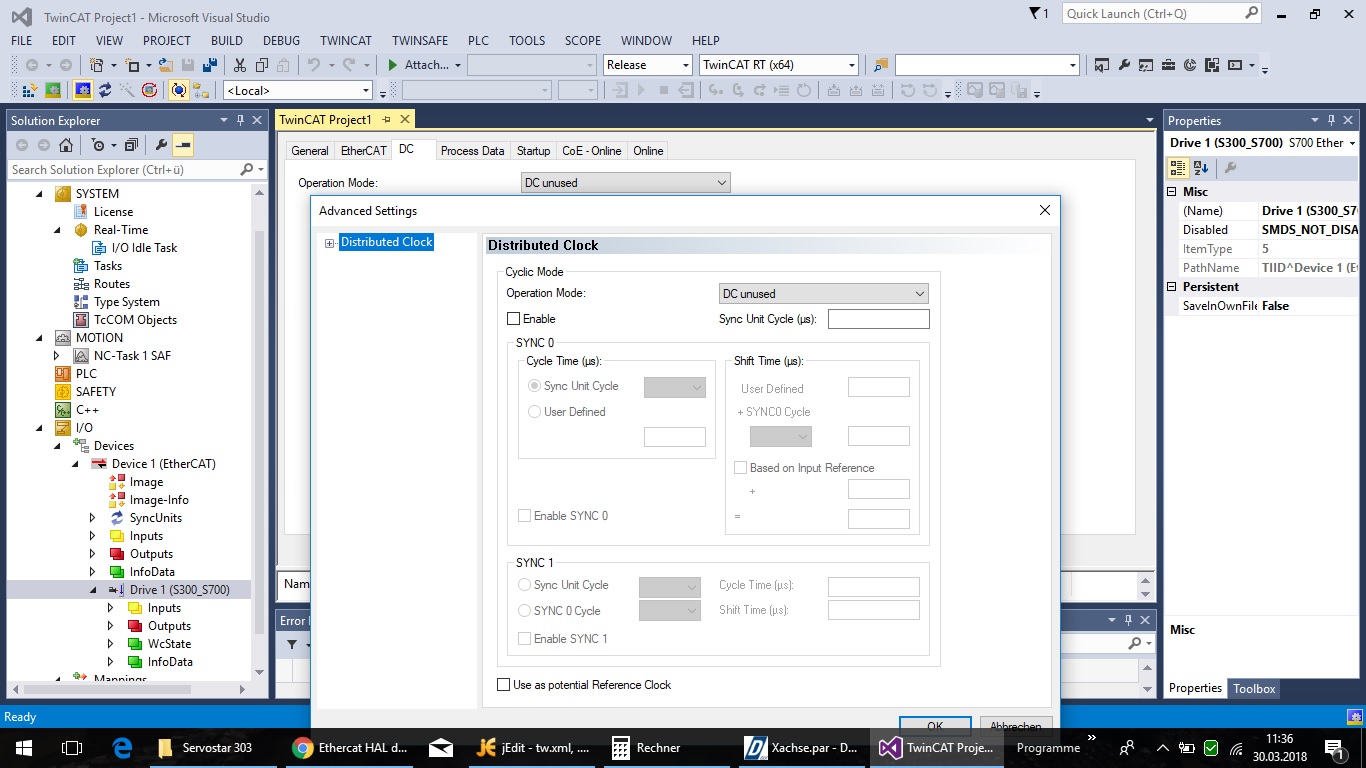Click the Sync Unit Cycle (µs) field
This screenshot has height=768, width=1366.
point(879,319)
